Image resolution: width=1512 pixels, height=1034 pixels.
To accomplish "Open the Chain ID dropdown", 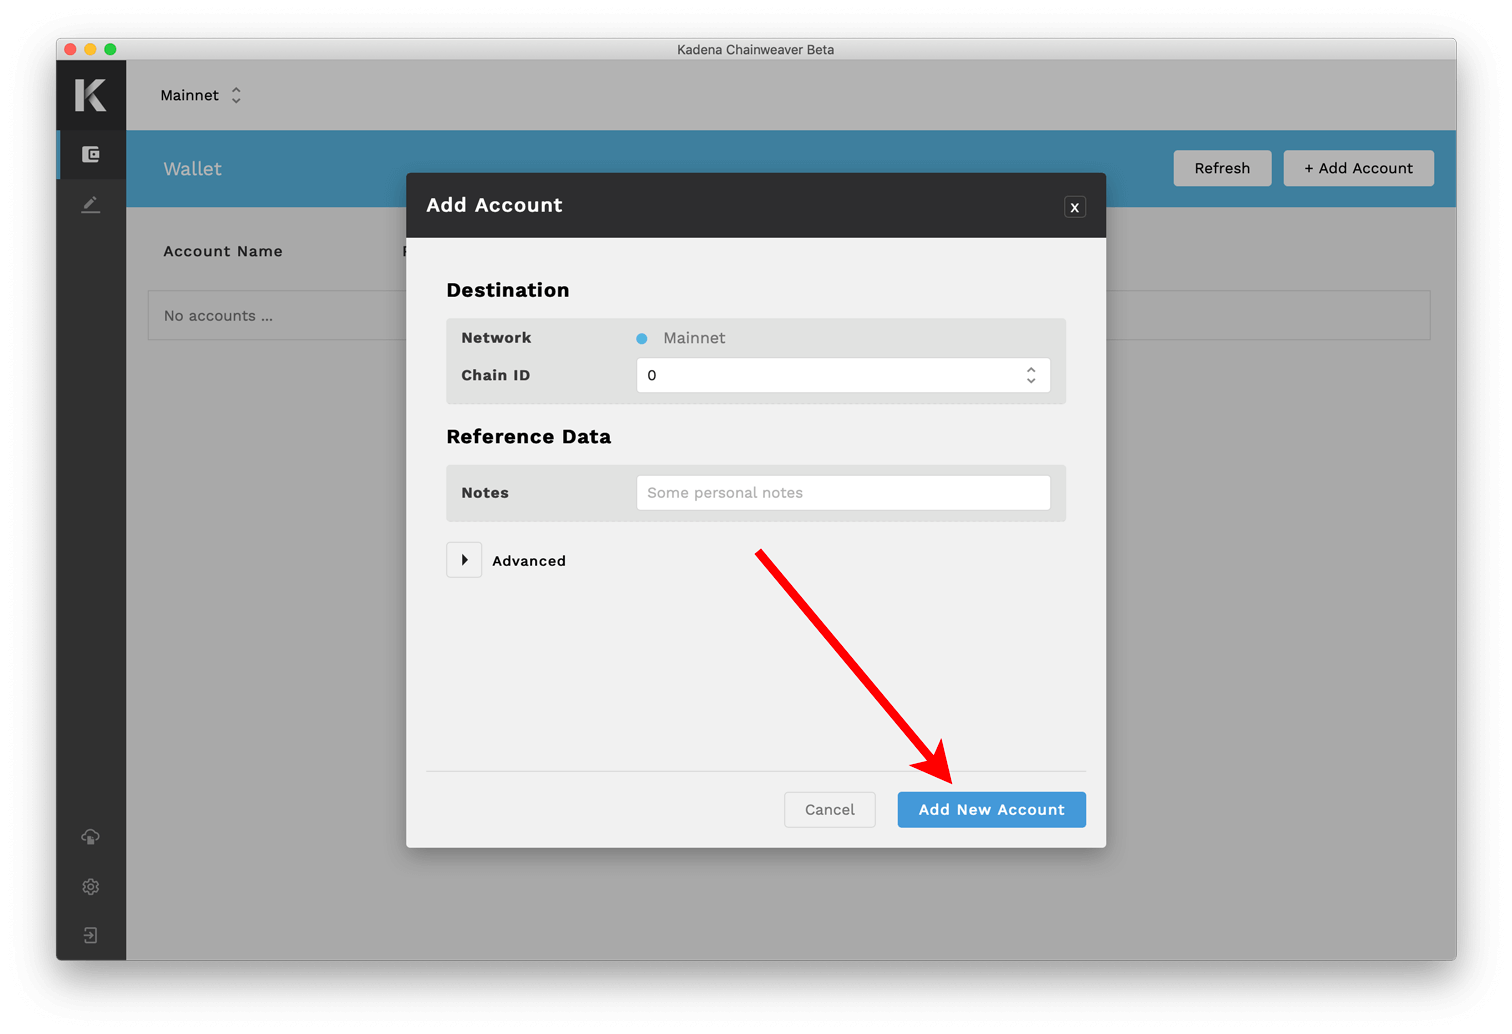I will (842, 375).
